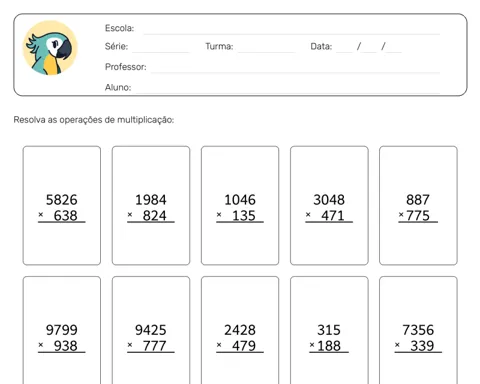Screen dimensions: 480x384
Task: Click the 1046 × 135 problem card
Action: point(240,205)
